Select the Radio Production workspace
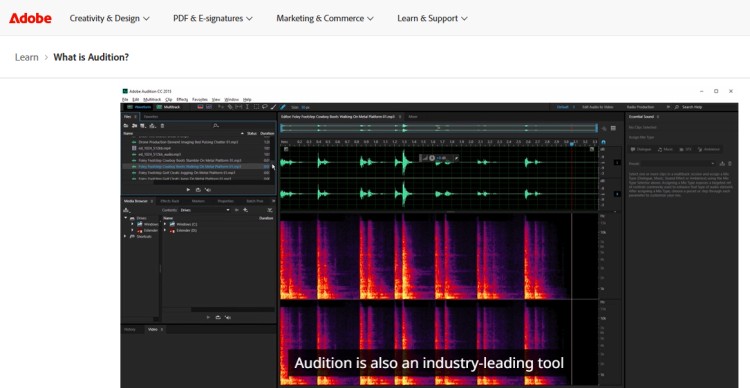 pos(640,107)
